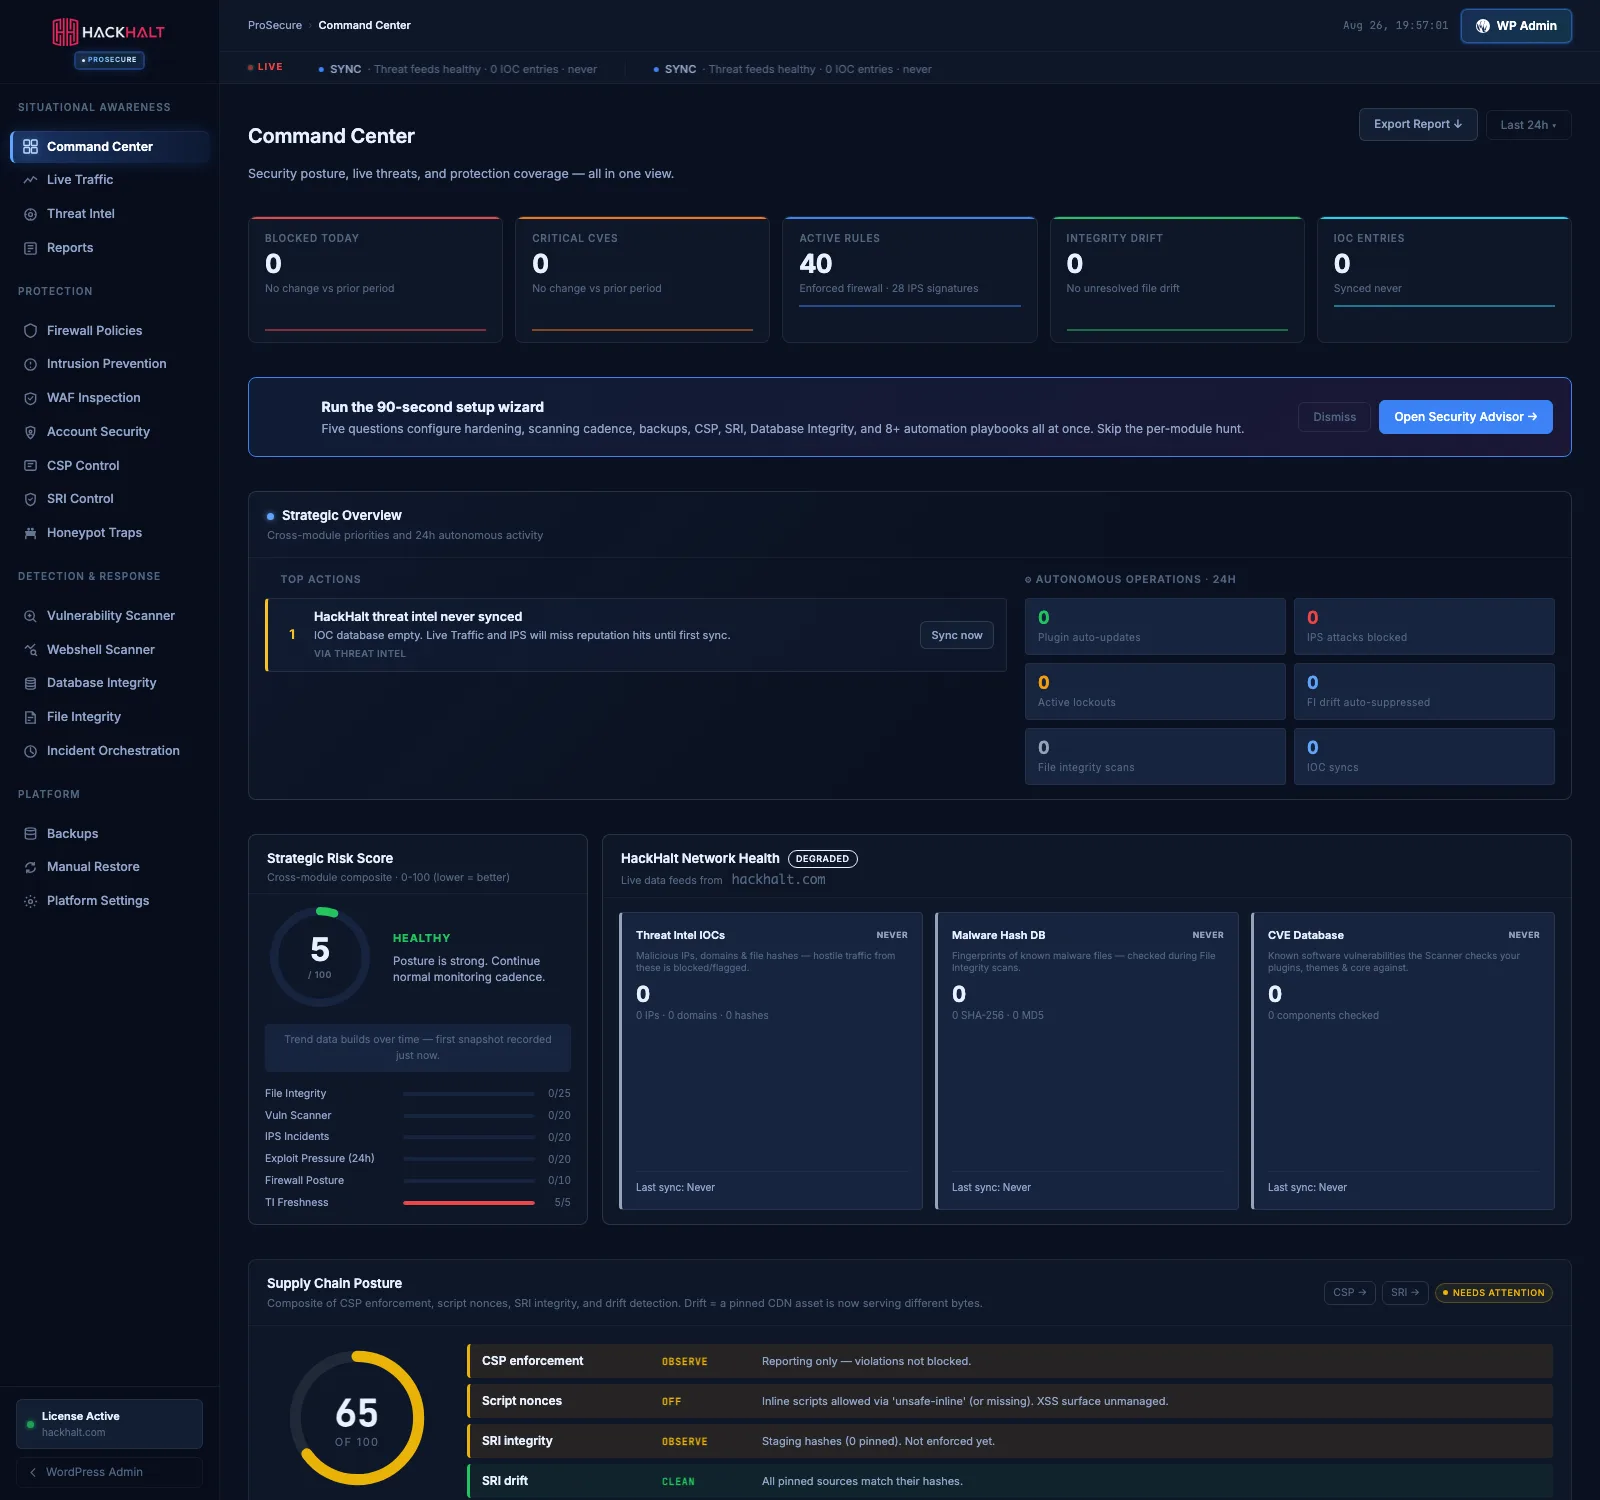Click the SRI drift row
The height and width of the screenshot is (1500, 1600).
[1010, 1481]
